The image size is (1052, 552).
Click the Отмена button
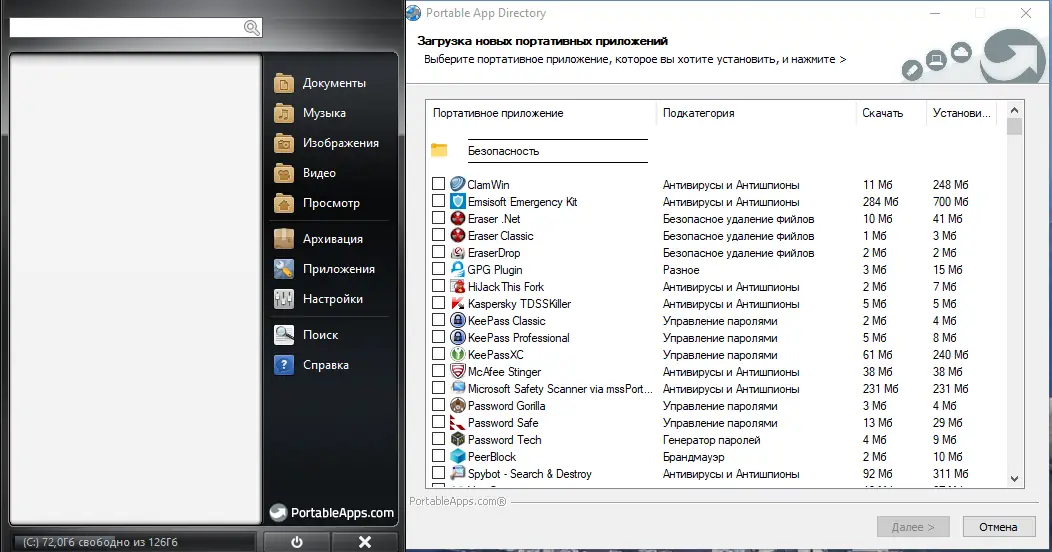pyautogui.click(x=998, y=527)
